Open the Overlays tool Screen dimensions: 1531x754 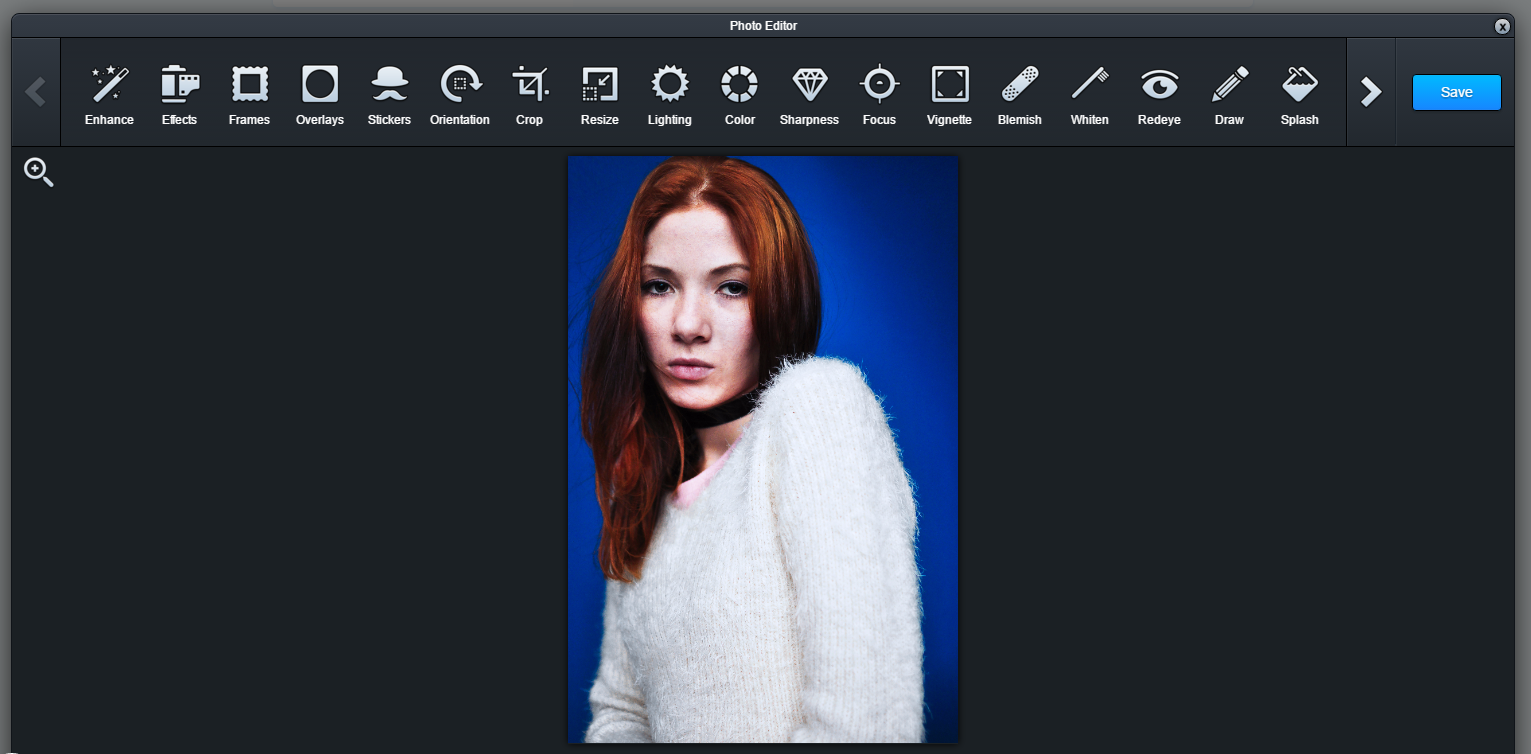(320, 94)
